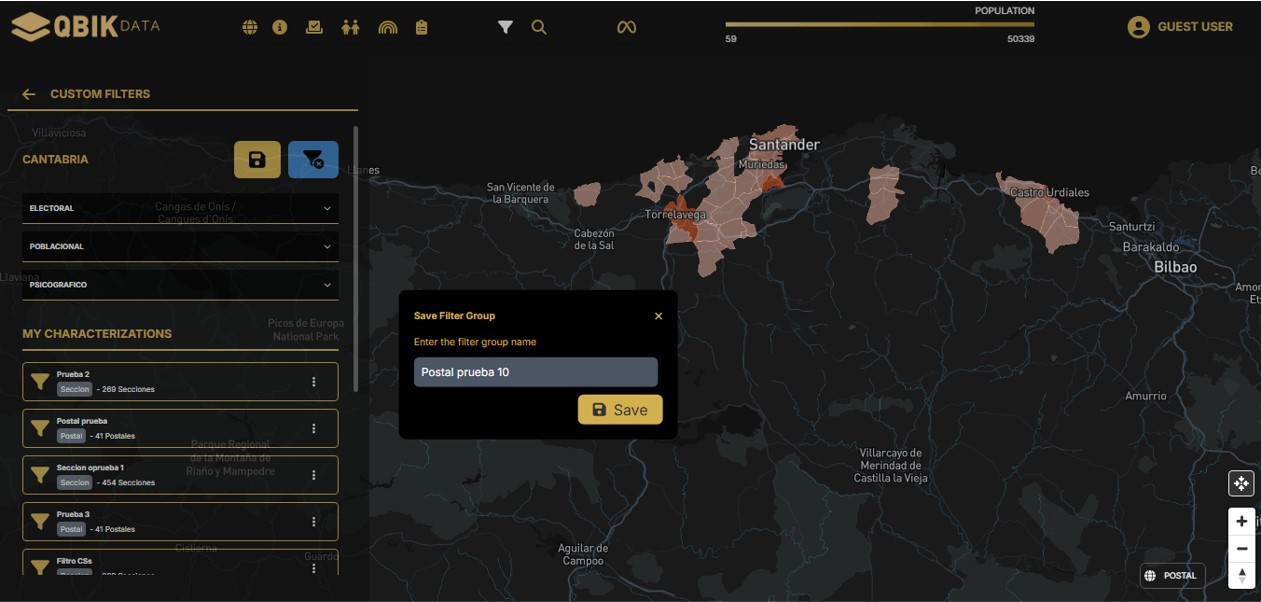Image resolution: width=1261 pixels, height=602 pixels.
Task: Click the Meta infinity icon
Action: [x=626, y=28]
